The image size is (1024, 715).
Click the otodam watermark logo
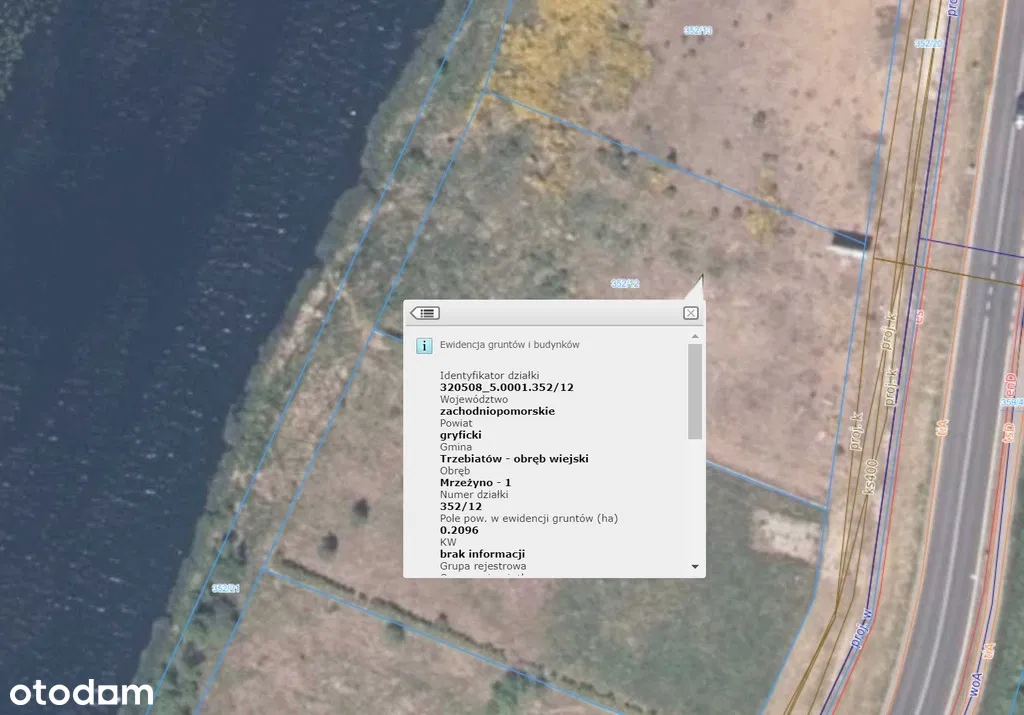[82, 692]
